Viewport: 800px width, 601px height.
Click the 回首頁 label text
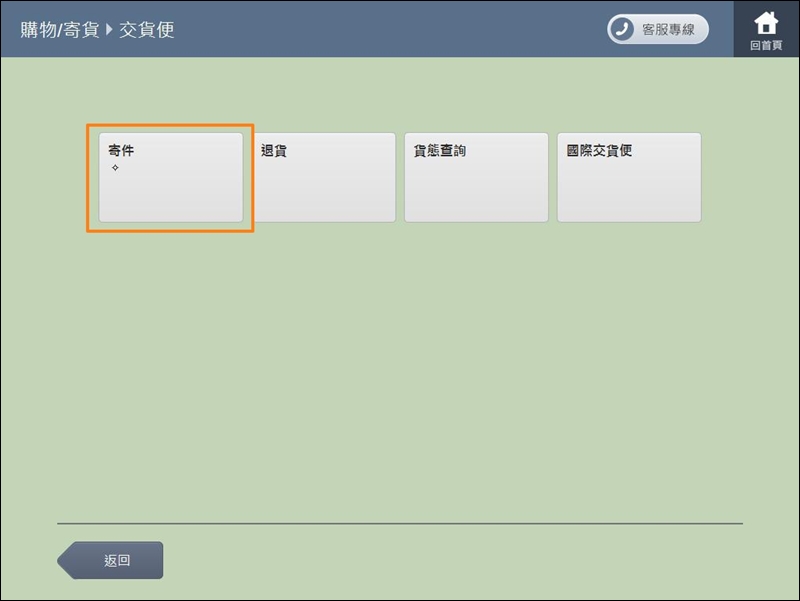(766, 46)
